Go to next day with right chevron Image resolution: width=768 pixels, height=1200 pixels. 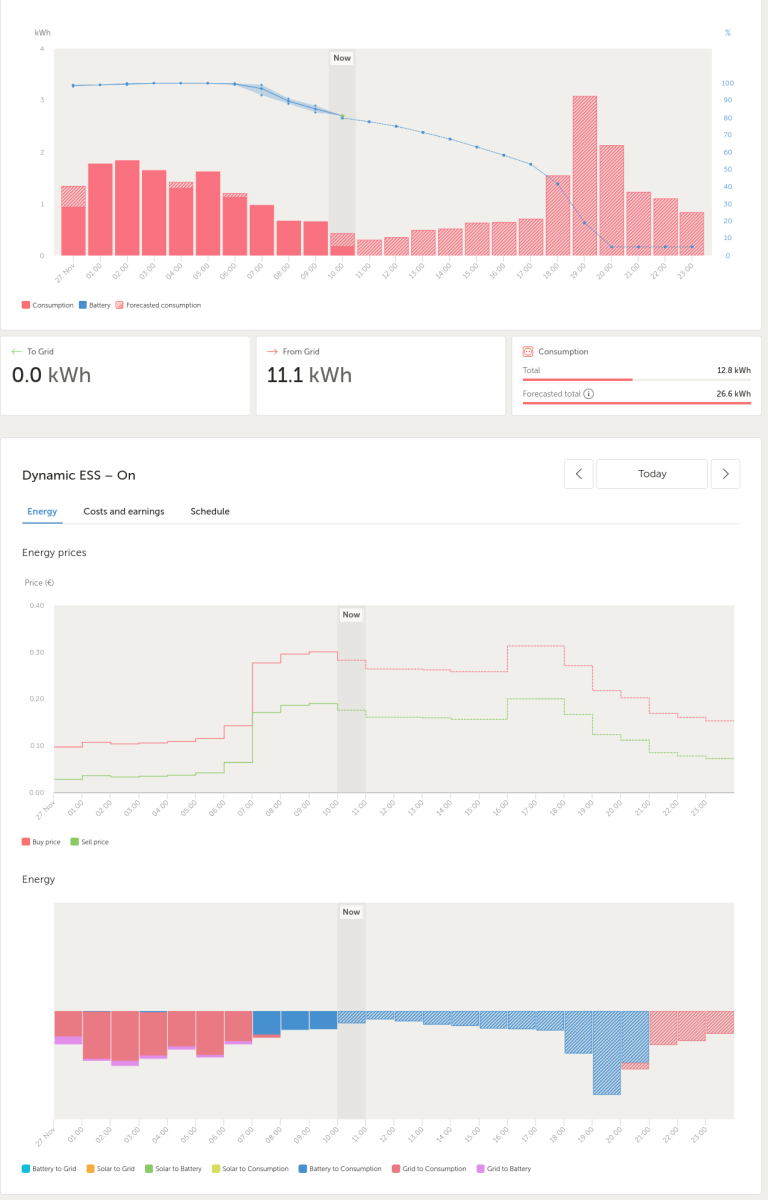coord(726,474)
